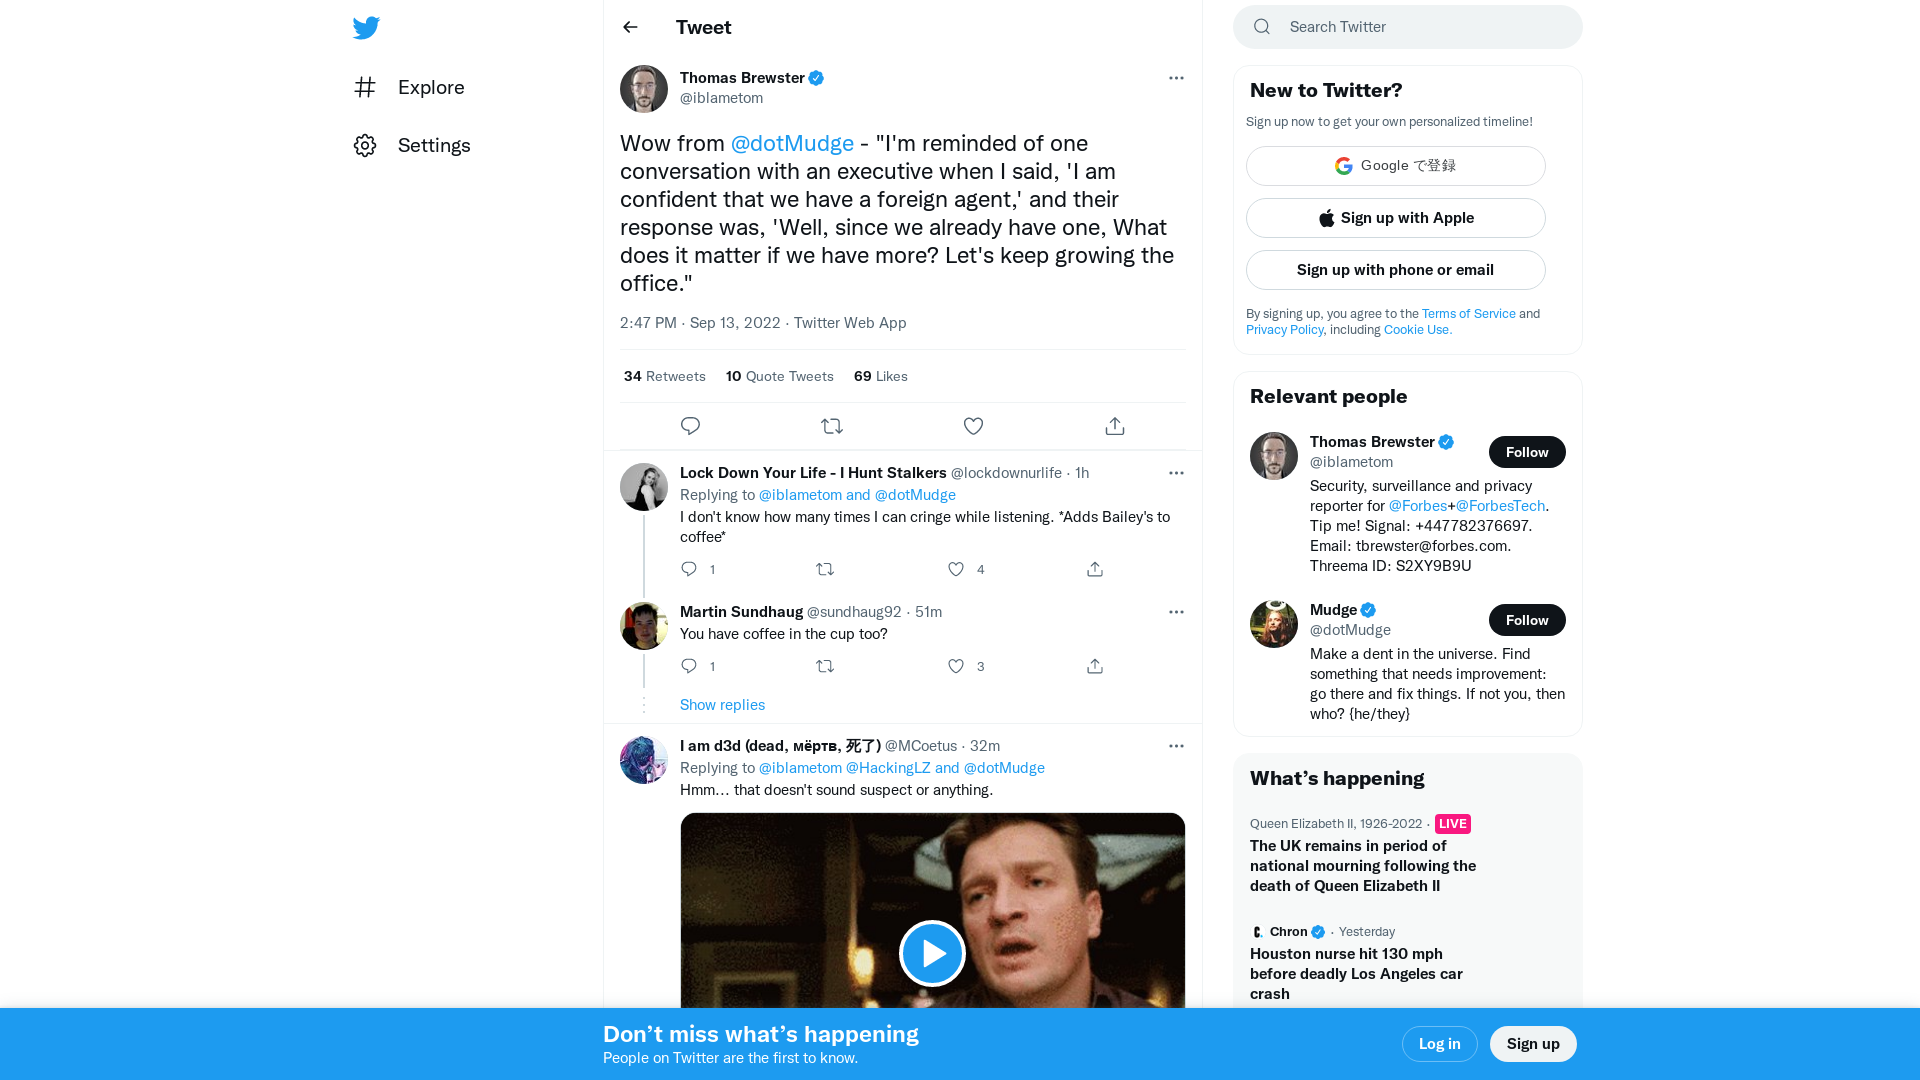Click the Twitter bird logo

366,27
